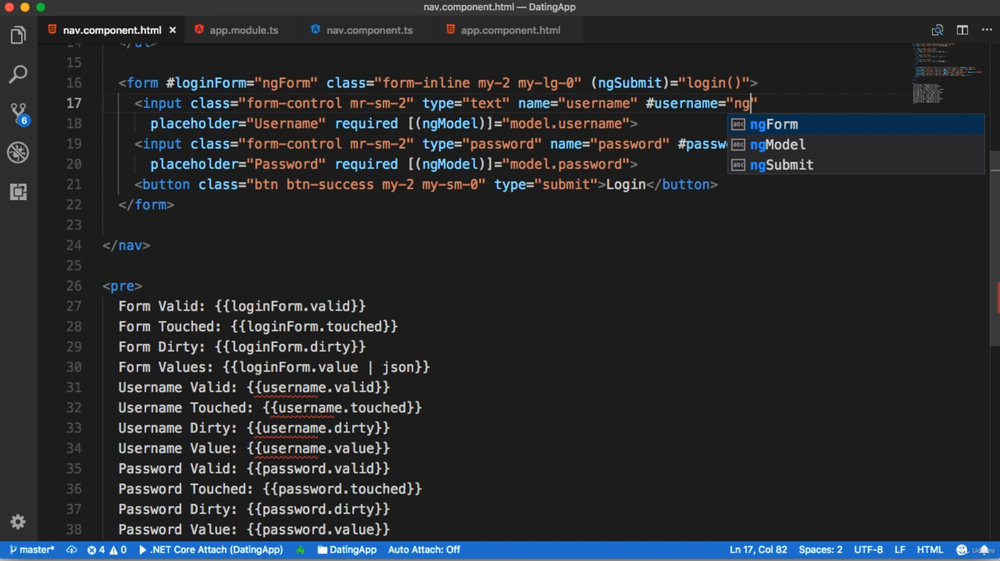Click the text 'Password Value: {{password.value}}'

pyautogui.click(x=254, y=529)
